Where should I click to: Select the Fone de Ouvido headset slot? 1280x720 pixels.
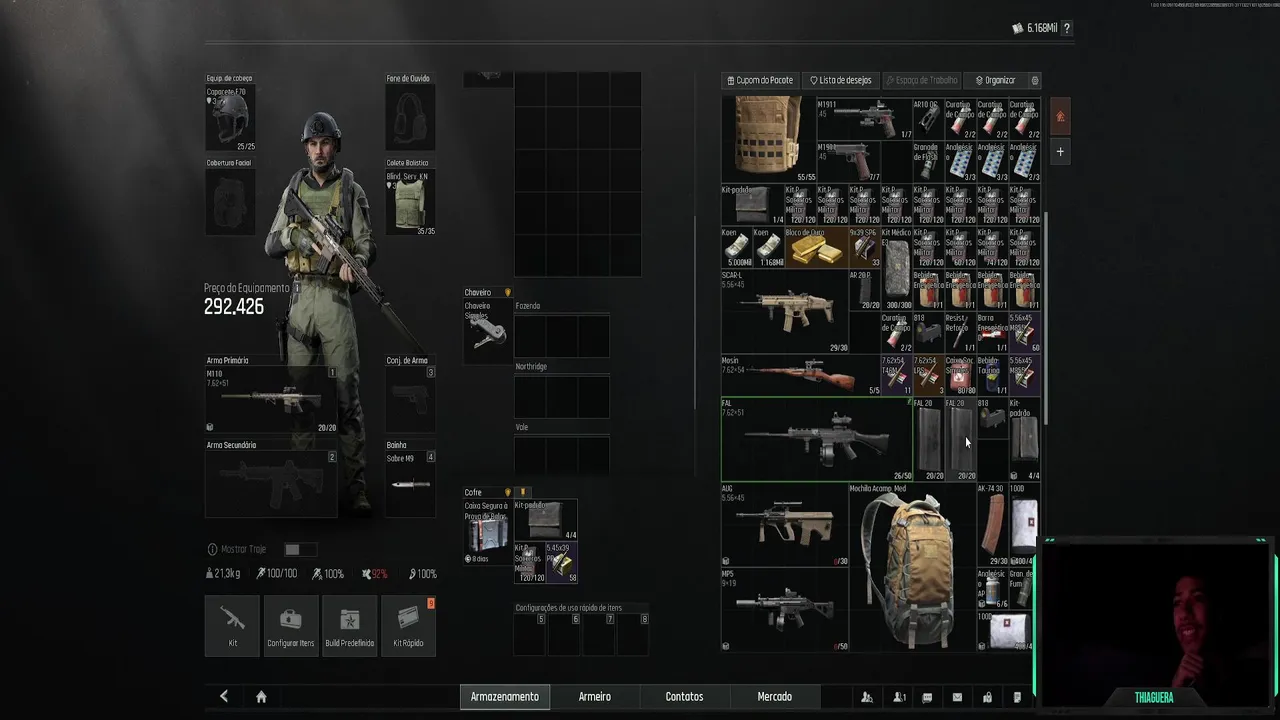[410, 117]
